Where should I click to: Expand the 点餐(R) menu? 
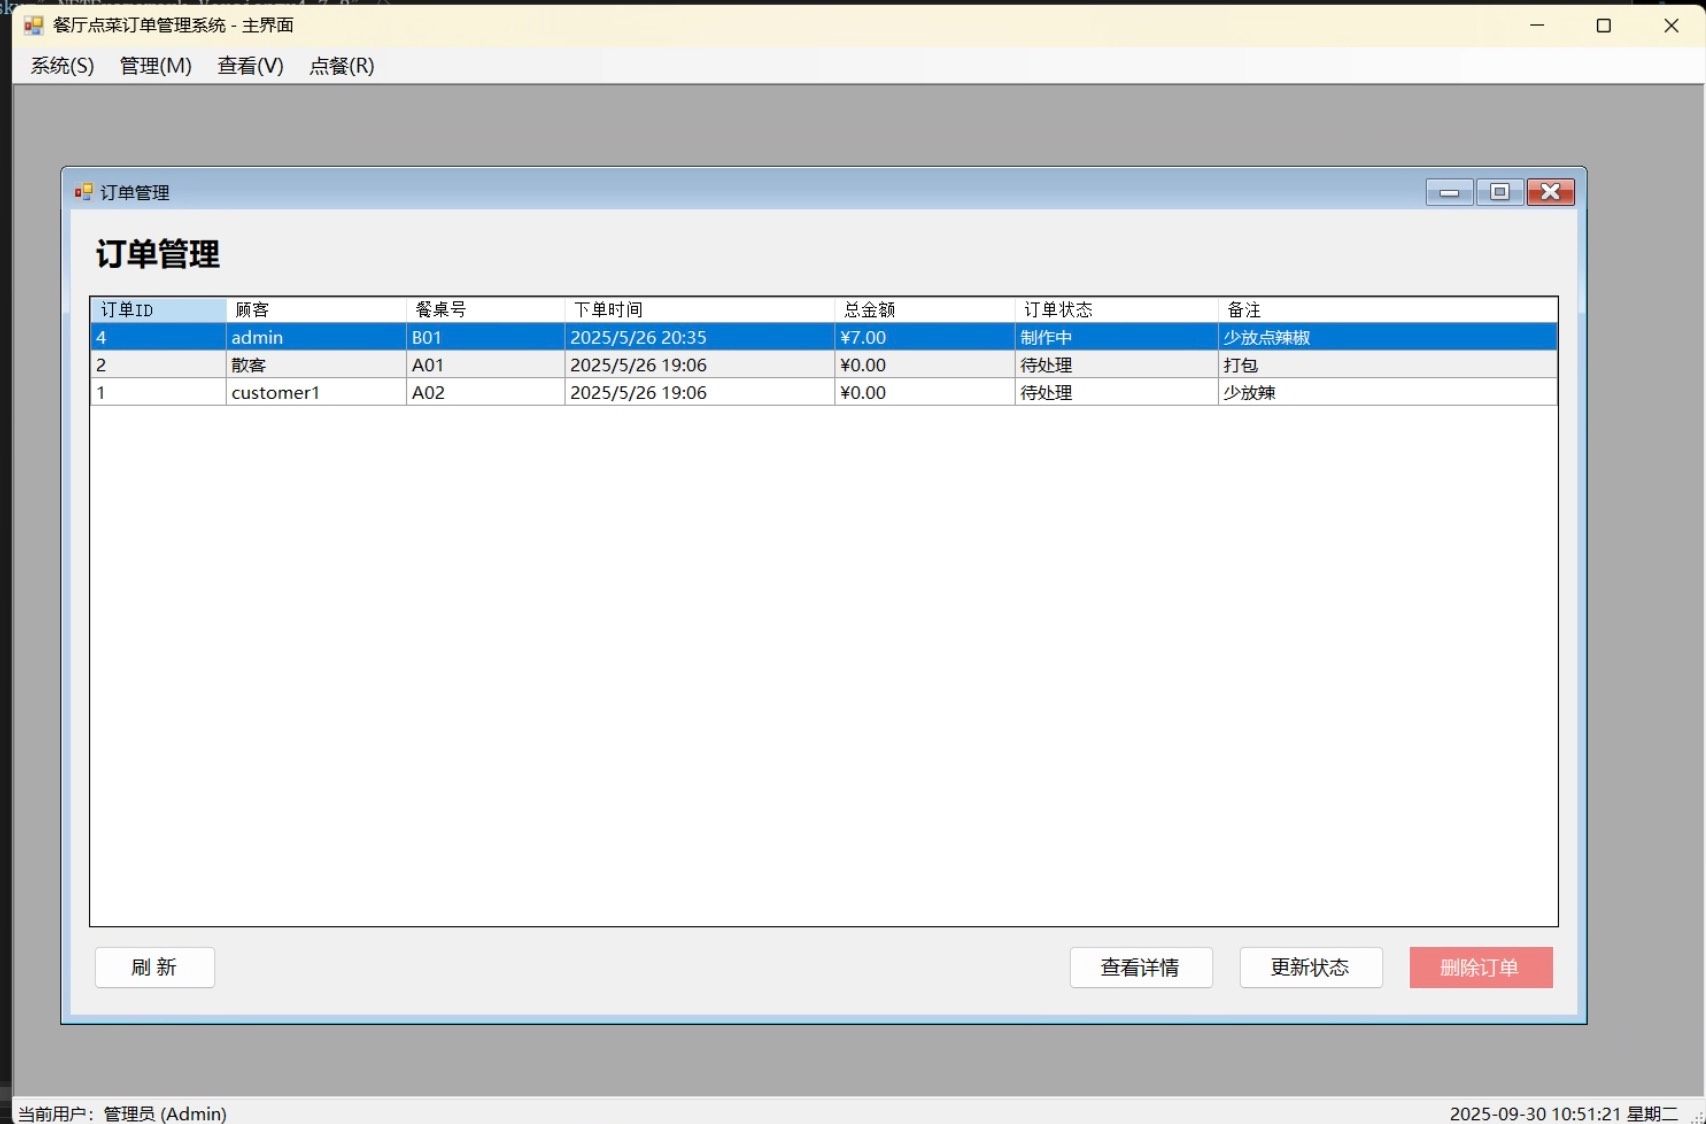tap(341, 66)
